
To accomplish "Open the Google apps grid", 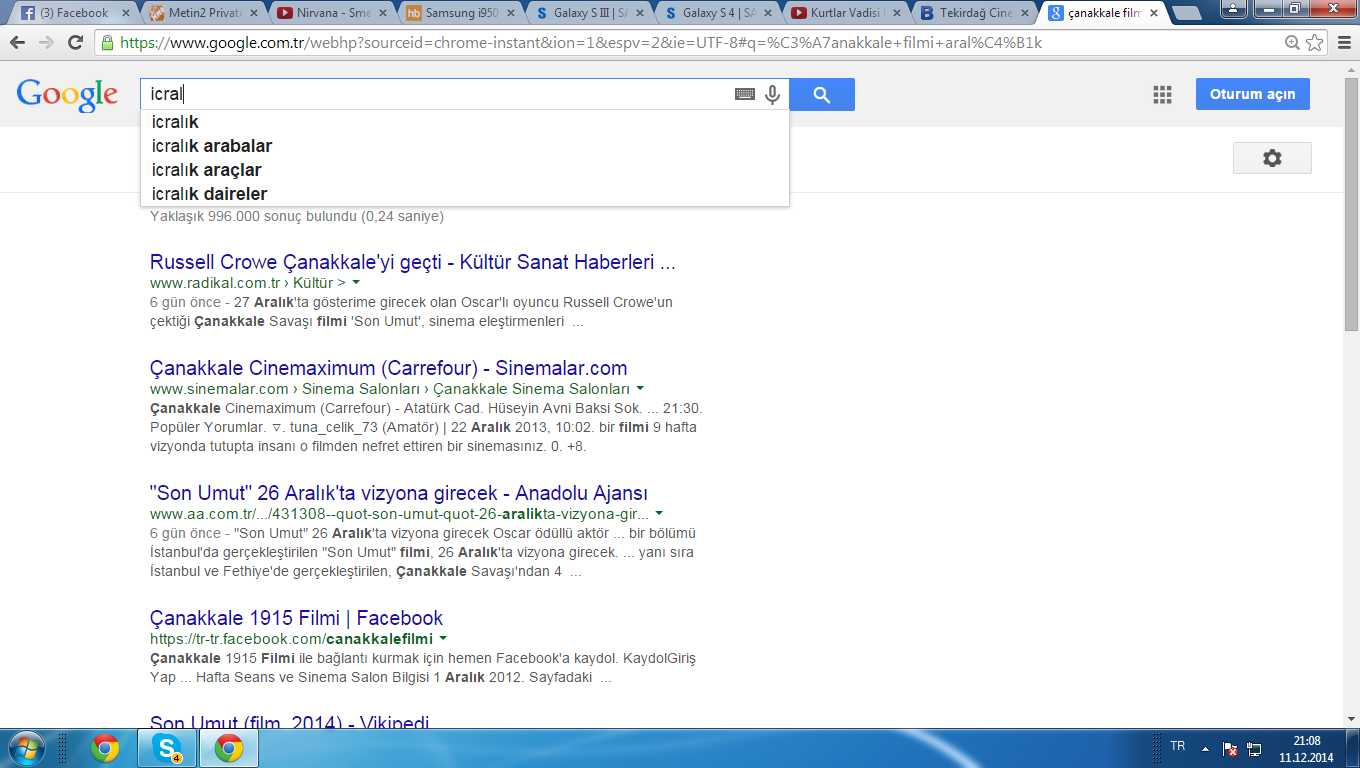I will coord(1162,94).
